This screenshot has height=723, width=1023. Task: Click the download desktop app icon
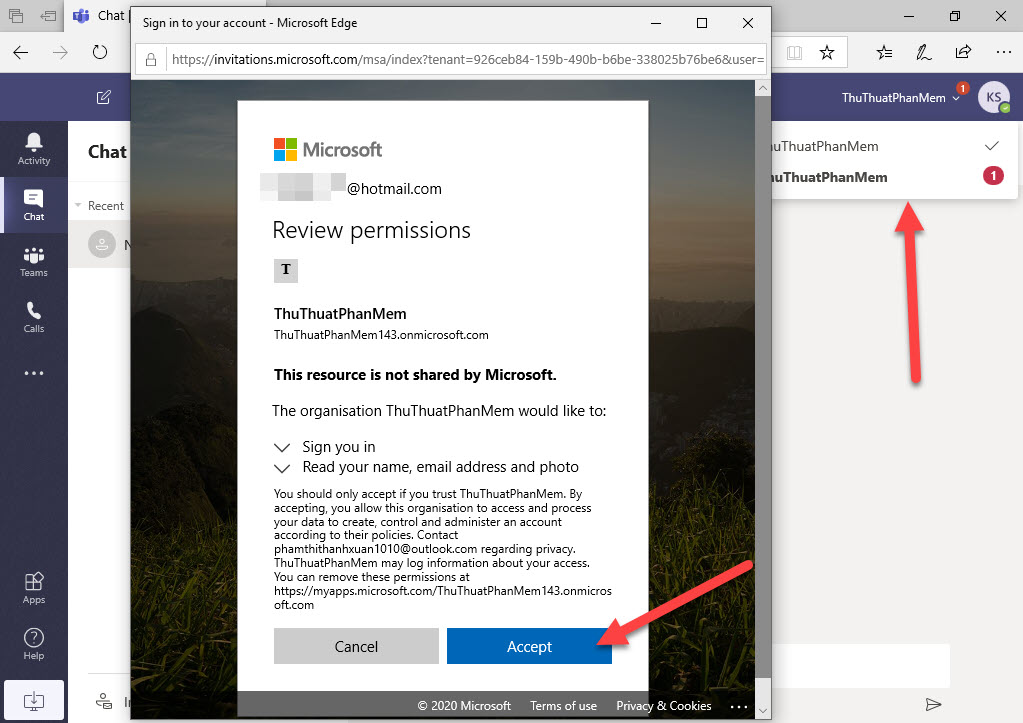[x=33, y=699]
